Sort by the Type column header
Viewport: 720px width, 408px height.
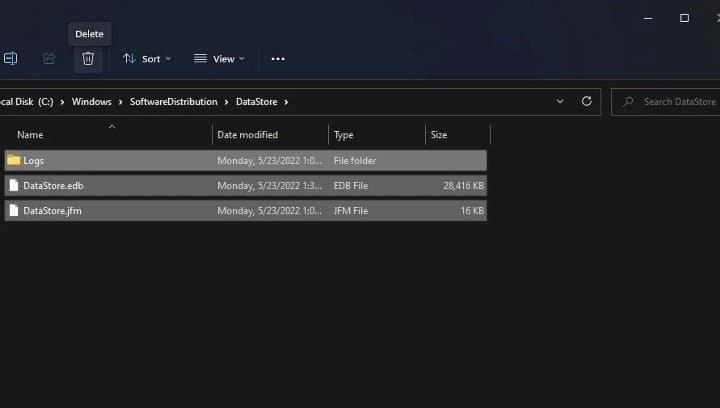[x=343, y=135]
